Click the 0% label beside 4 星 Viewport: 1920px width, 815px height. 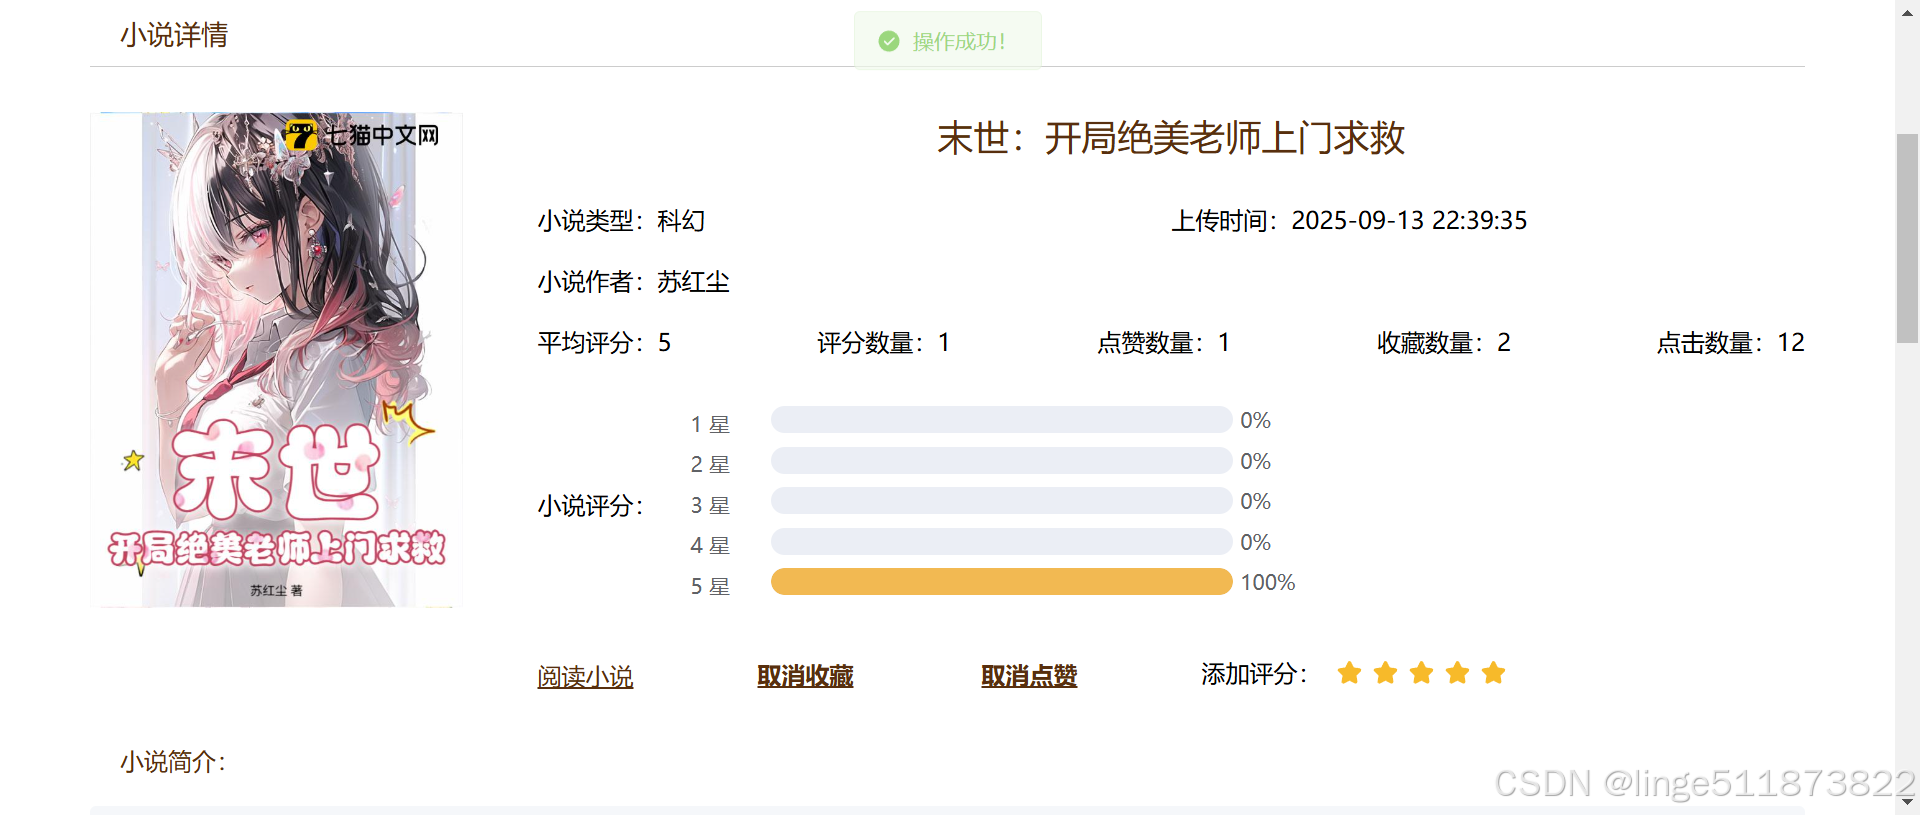[x=1256, y=542]
